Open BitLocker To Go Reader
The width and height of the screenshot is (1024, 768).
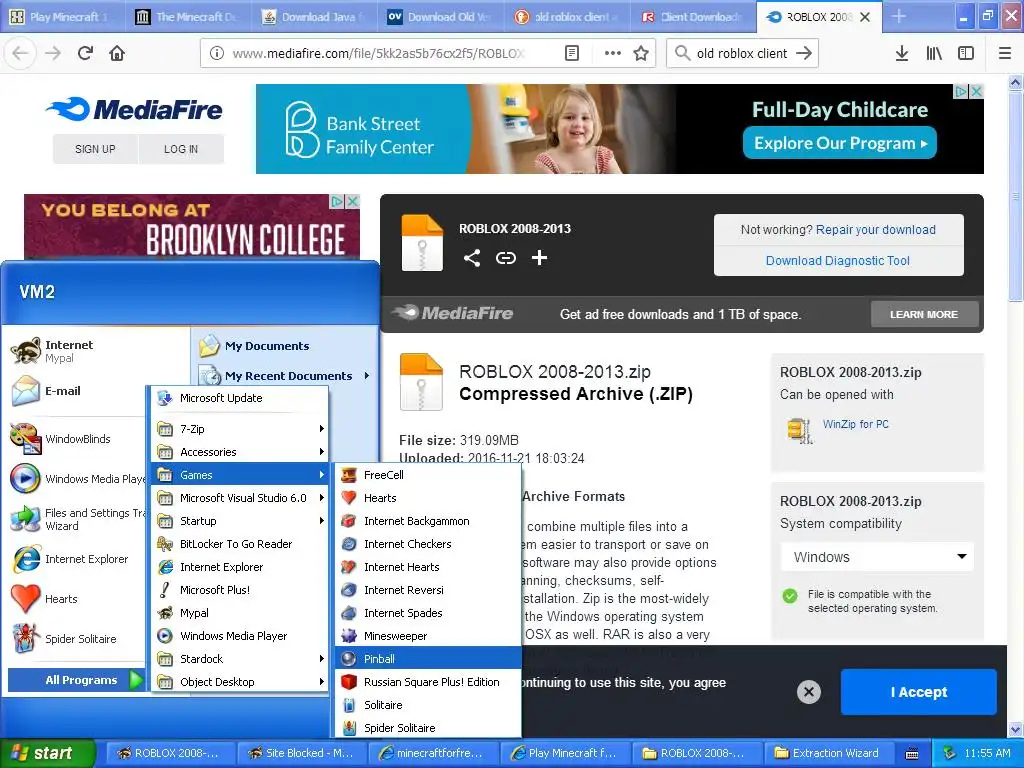point(240,544)
